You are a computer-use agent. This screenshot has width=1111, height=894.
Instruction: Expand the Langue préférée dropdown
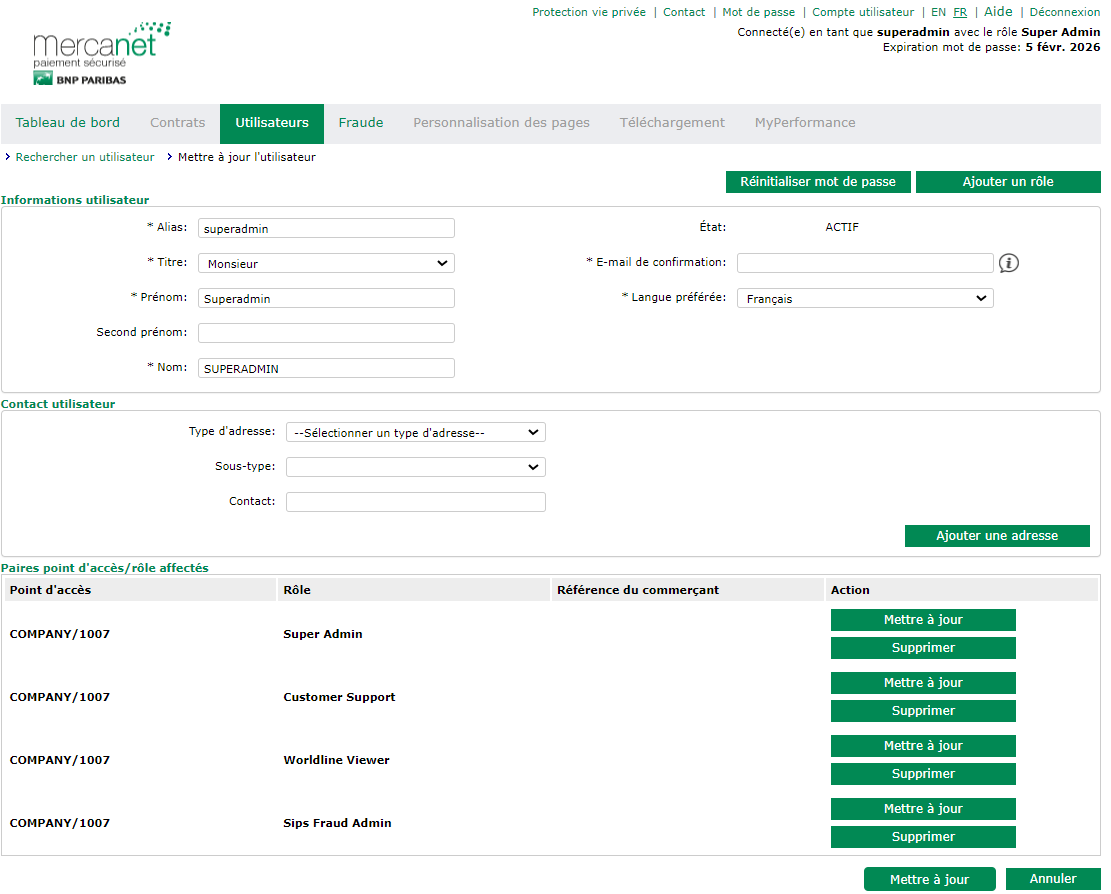point(865,298)
